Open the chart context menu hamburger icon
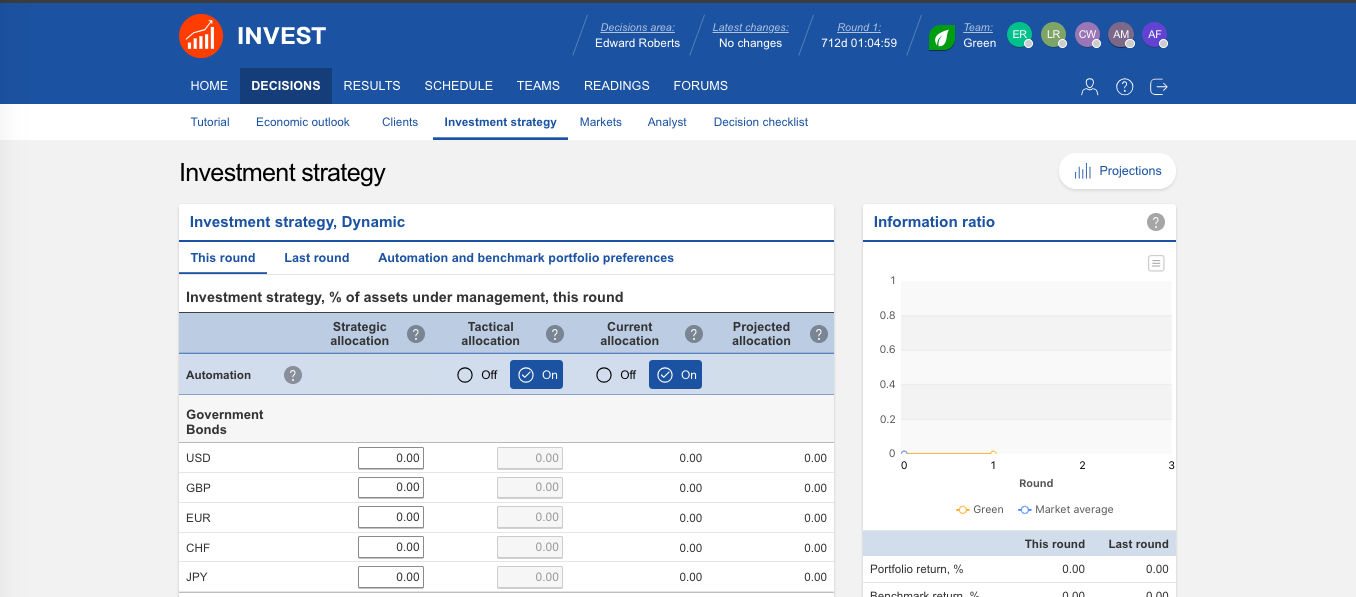This screenshot has height=597, width=1356. pos(1156,263)
